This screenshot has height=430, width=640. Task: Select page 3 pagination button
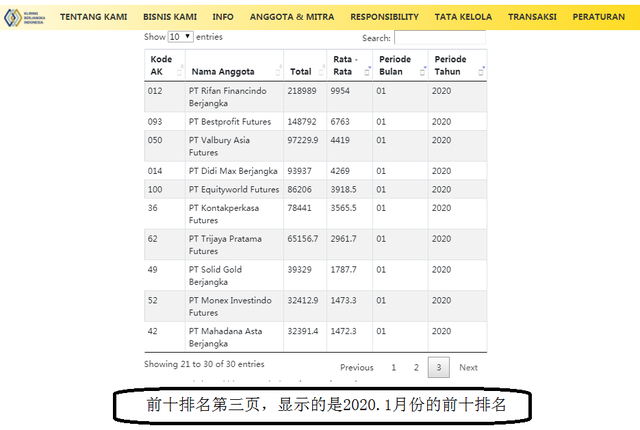click(439, 368)
